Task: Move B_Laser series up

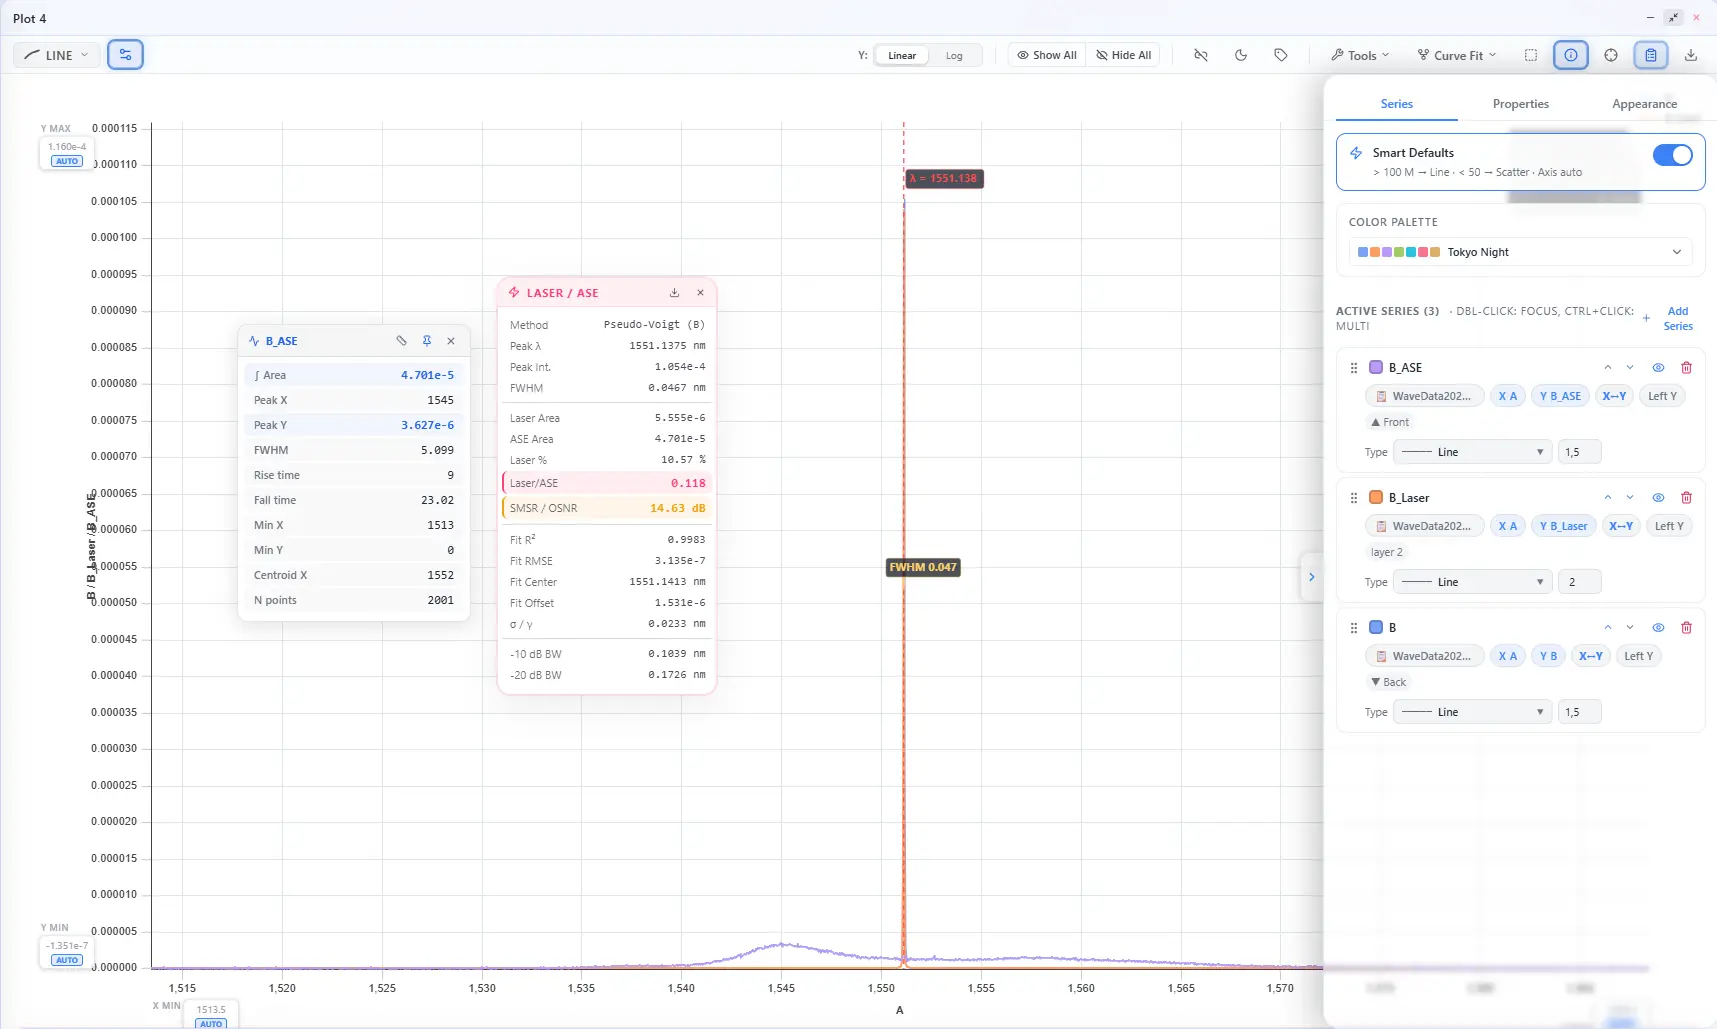Action: [x=1608, y=498]
